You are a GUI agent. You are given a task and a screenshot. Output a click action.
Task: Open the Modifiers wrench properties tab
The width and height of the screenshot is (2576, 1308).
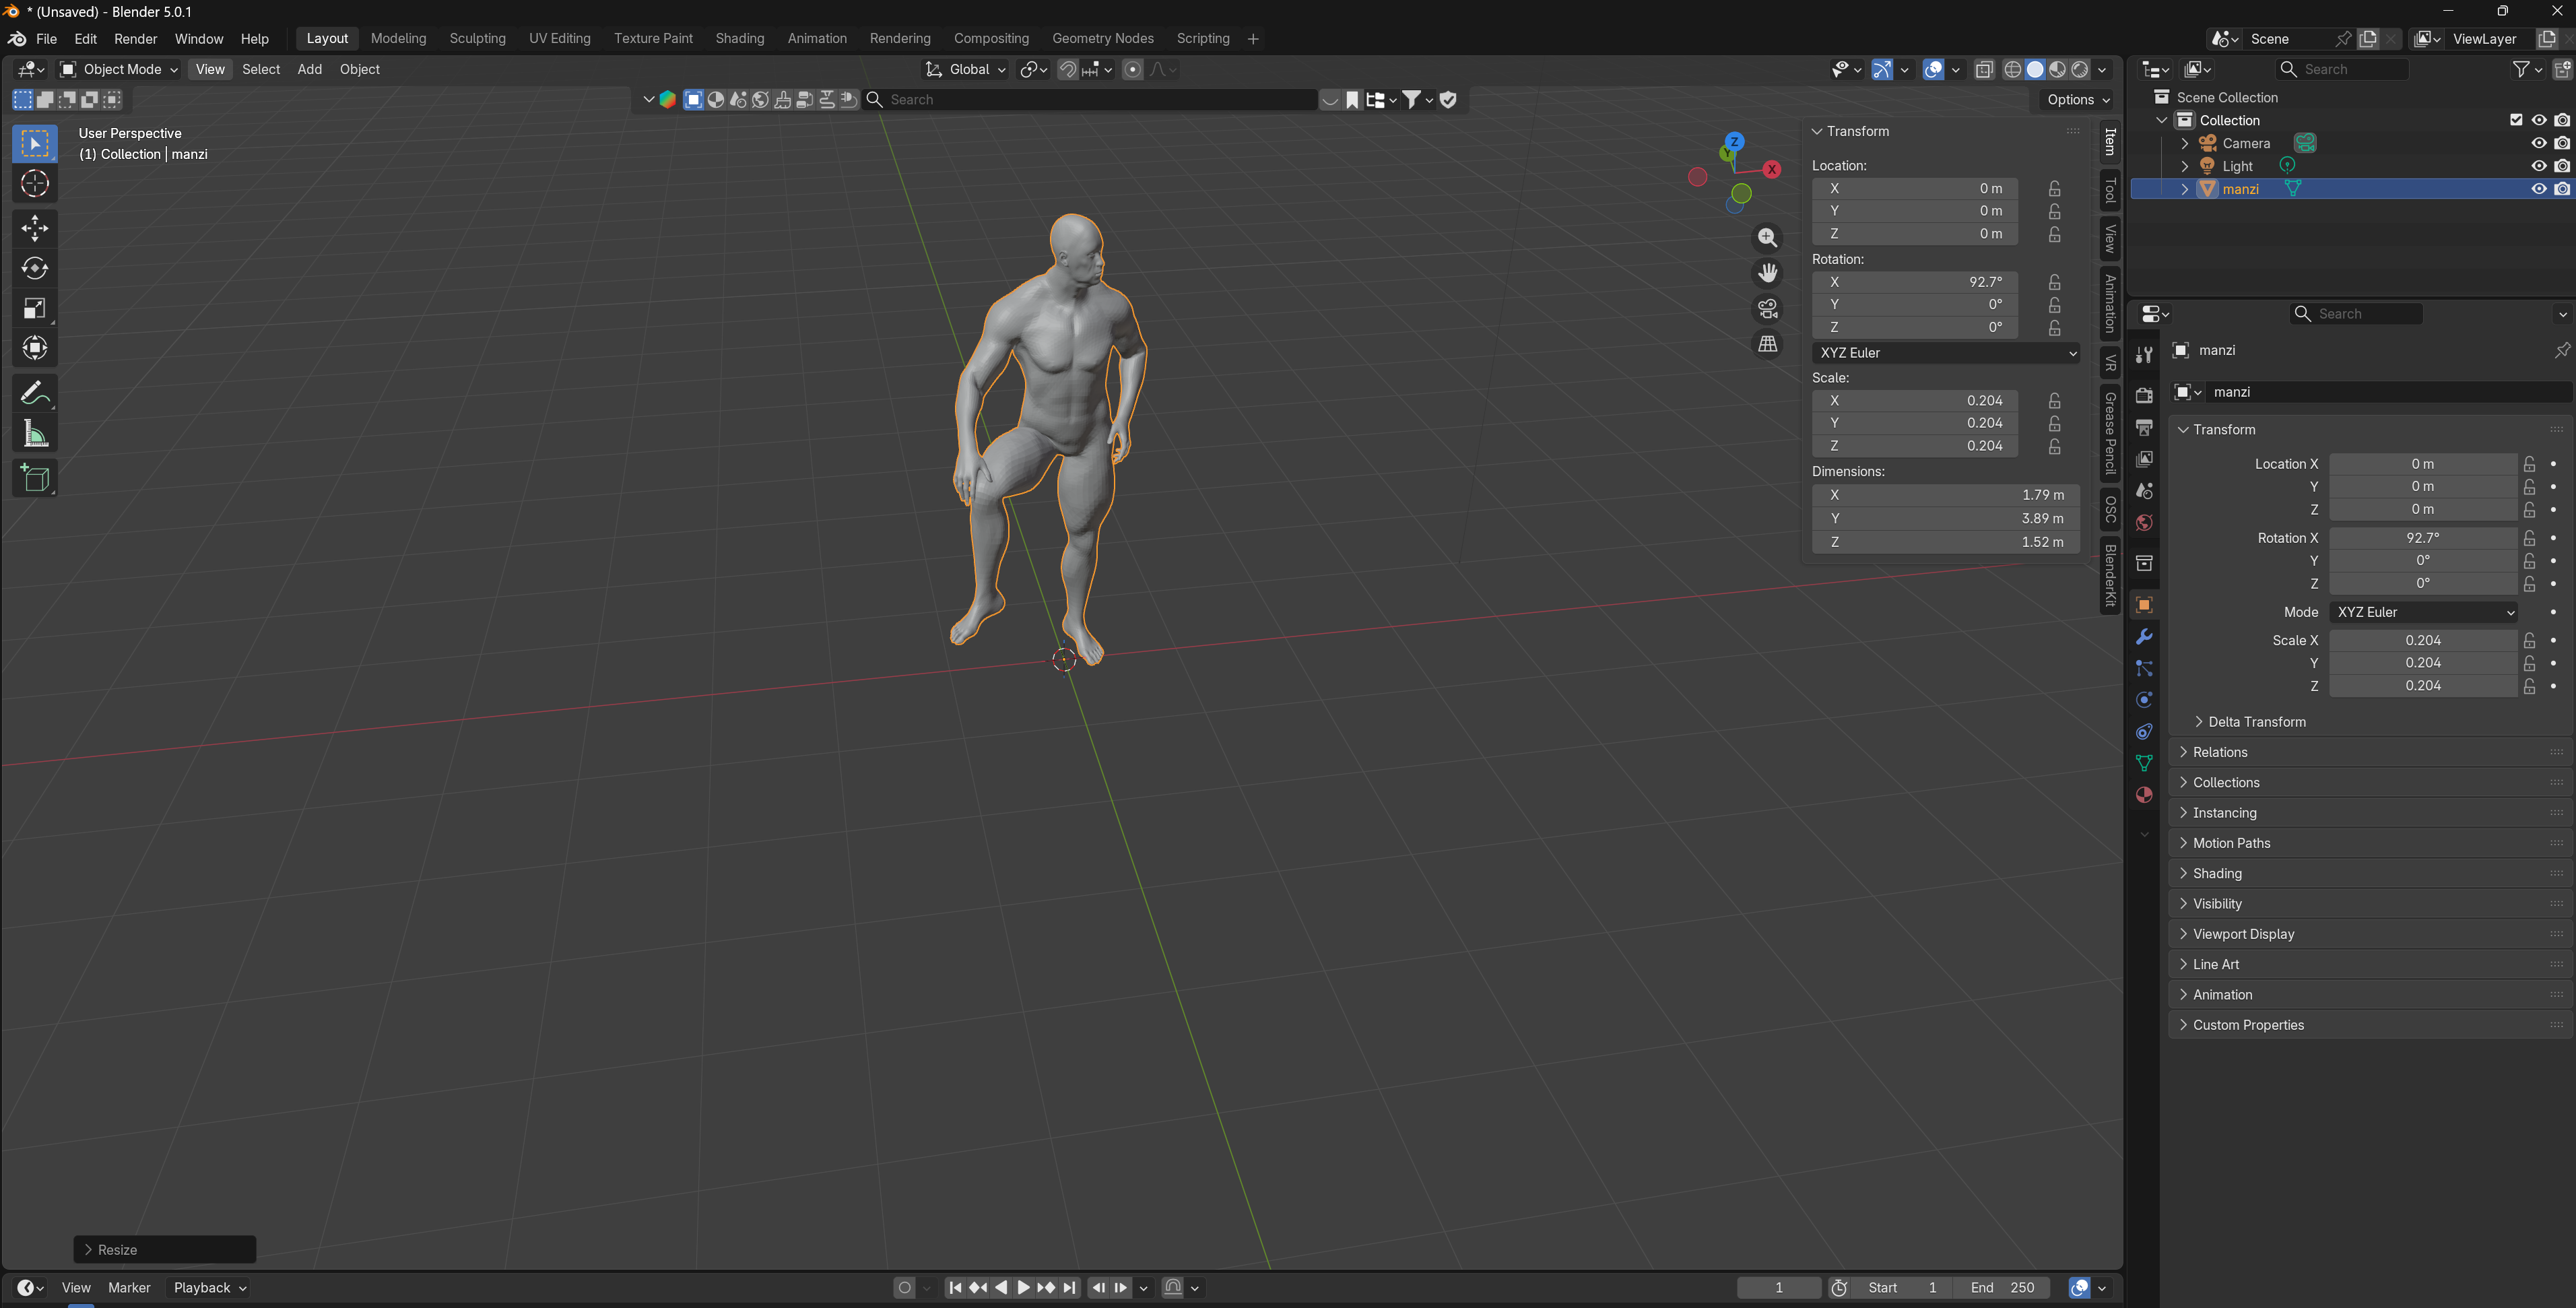pos(2143,637)
